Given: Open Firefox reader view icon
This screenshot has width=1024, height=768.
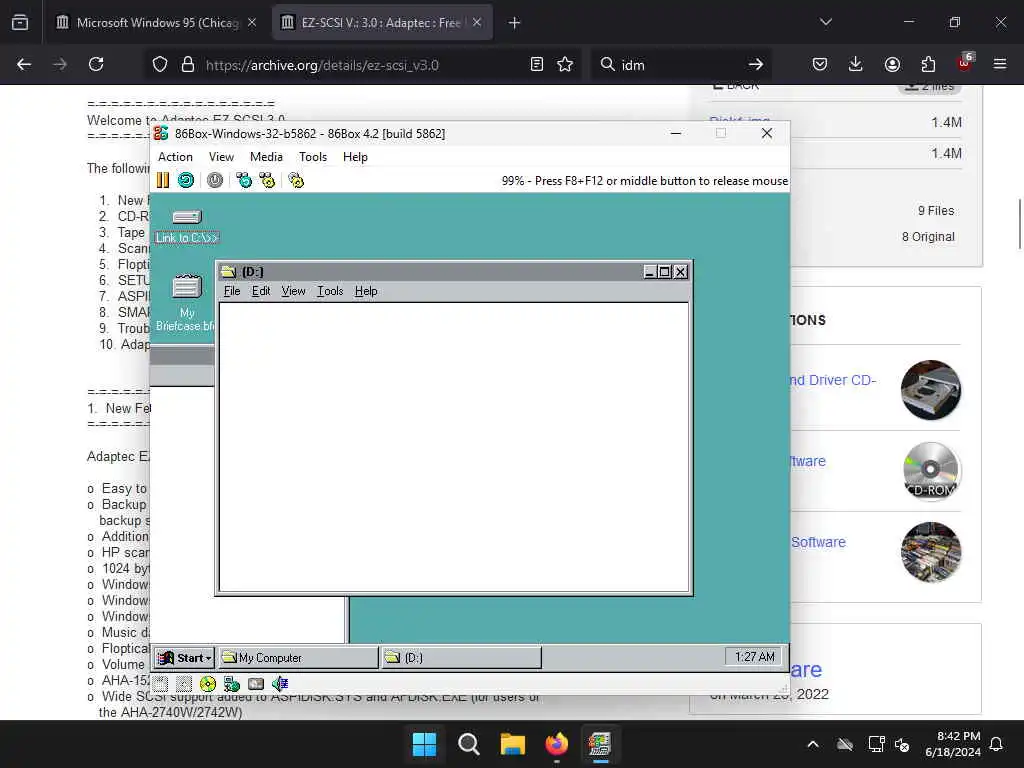Looking at the screenshot, I should tap(537, 64).
